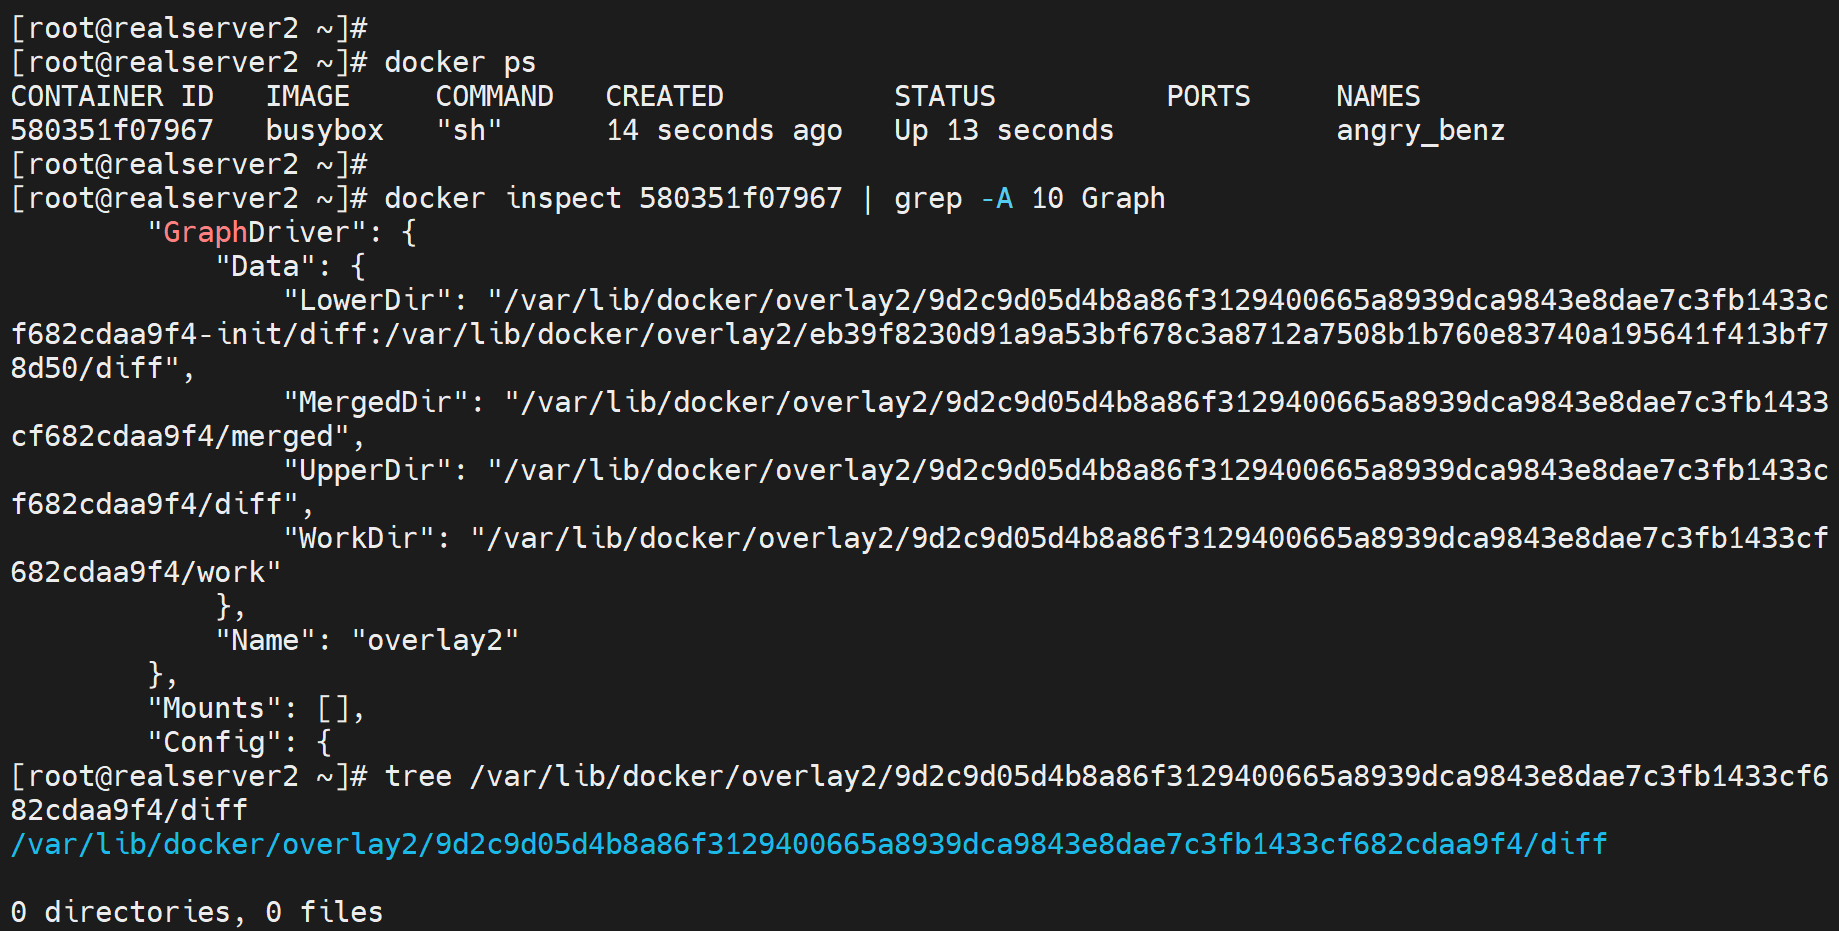This screenshot has height=931, width=1839.
Task: Click the container ID 580351f07967 in the docker ps output
Action: (112, 131)
